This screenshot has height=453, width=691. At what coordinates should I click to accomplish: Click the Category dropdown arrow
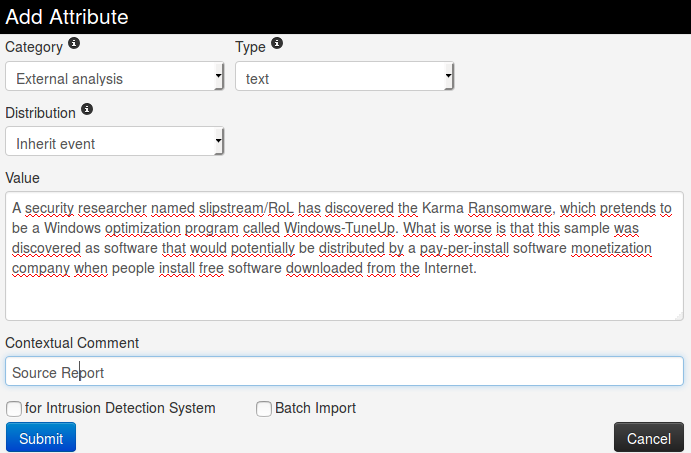point(218,76)
